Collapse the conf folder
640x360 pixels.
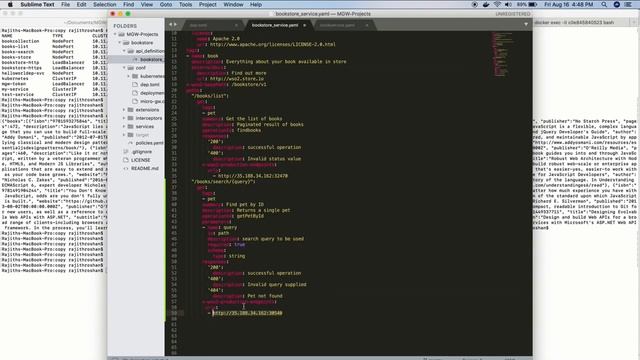pos(124,68)
